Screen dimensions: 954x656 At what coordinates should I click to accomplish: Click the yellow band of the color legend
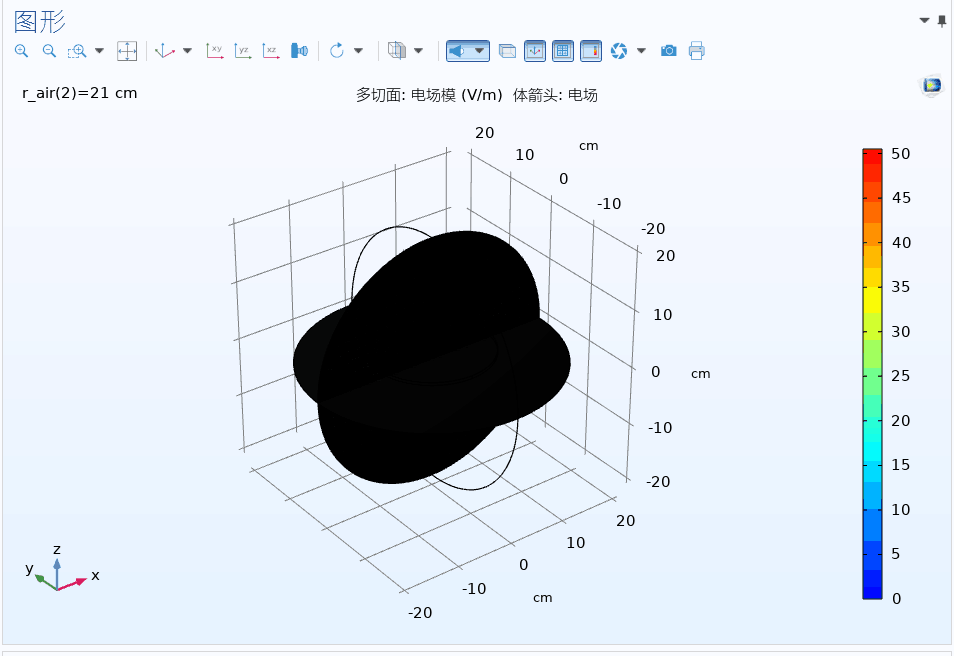(872, 299)
